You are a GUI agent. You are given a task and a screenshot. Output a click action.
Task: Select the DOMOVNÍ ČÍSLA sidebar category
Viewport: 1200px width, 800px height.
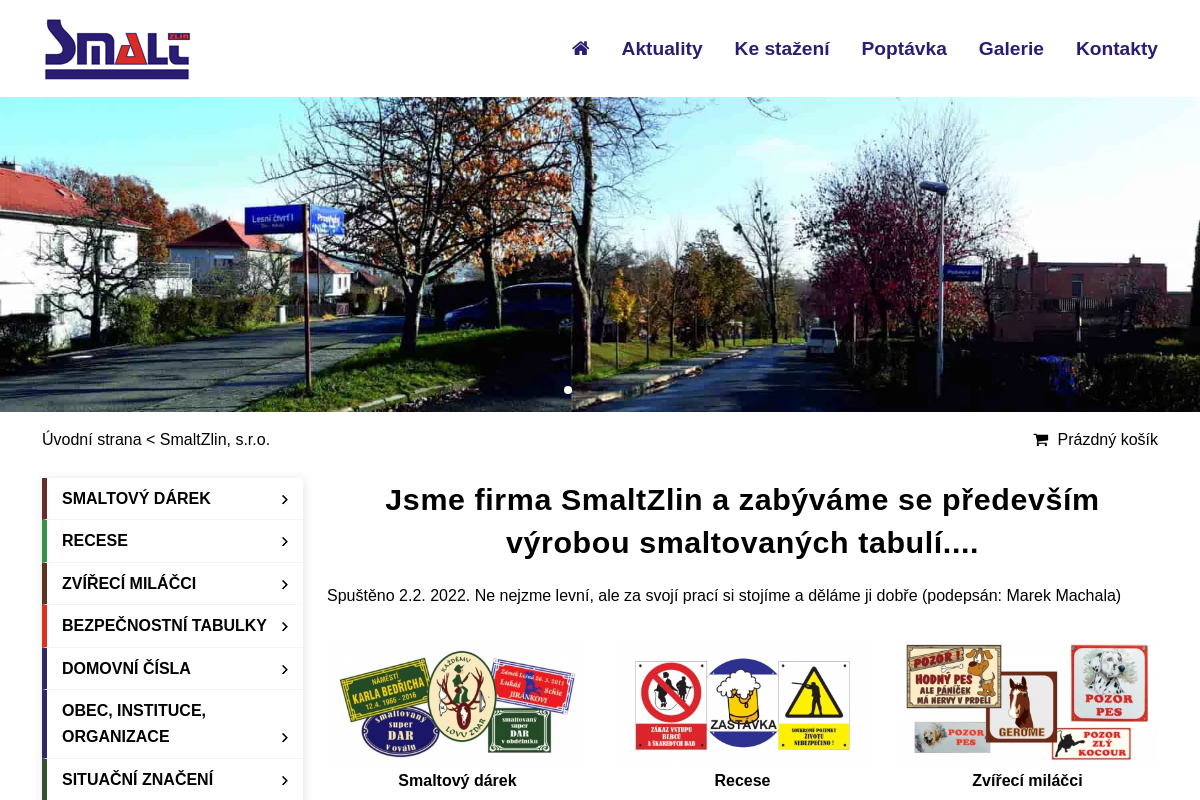(126, 668)
